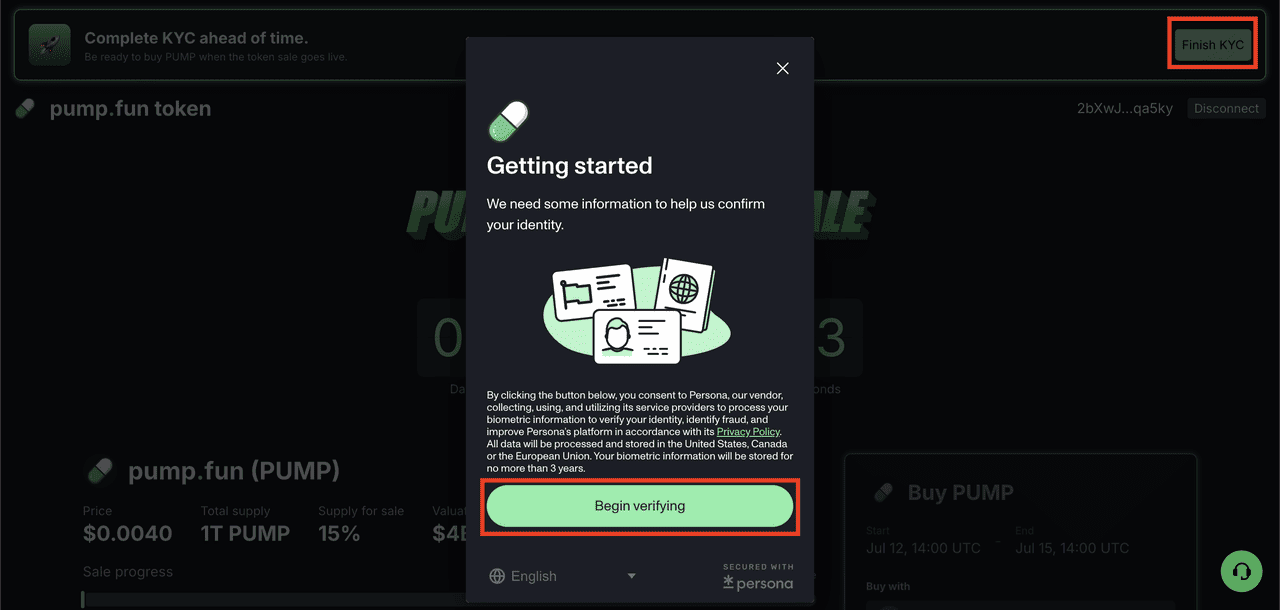
Task: Open the Privacy Policy link
Action: click(x=748, y=431)
